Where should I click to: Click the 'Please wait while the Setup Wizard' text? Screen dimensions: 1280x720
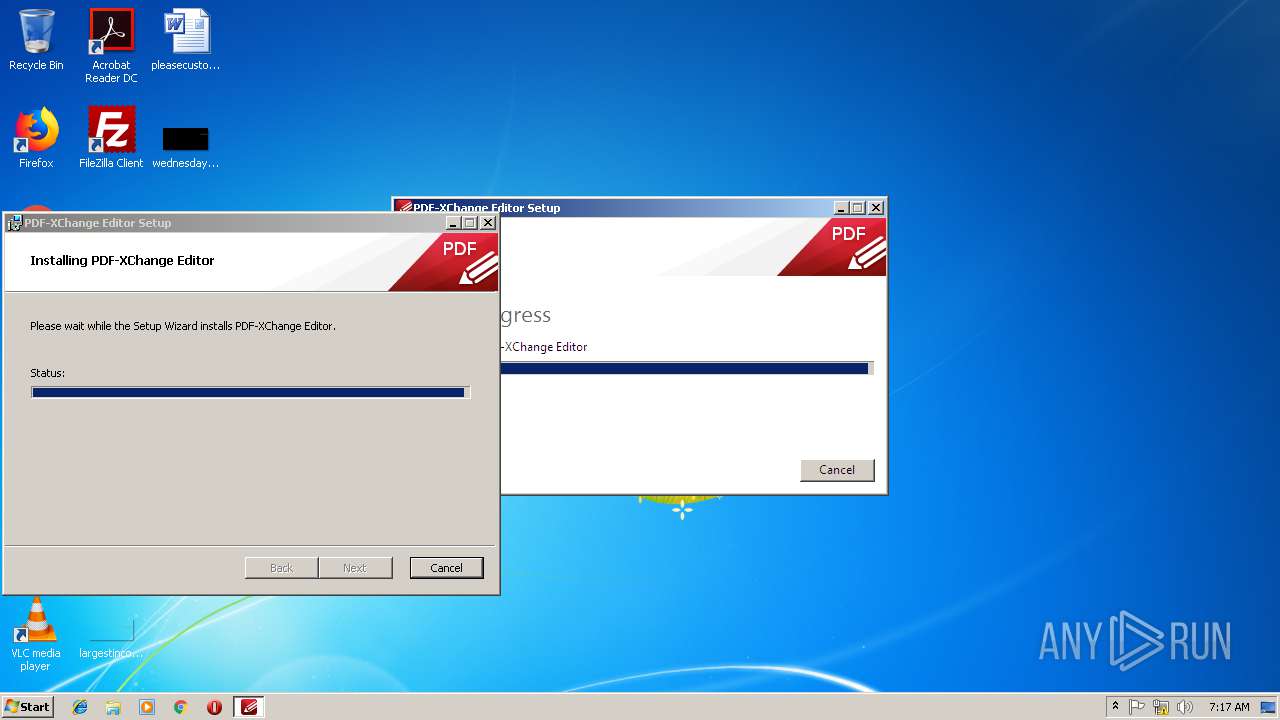point(183,326)
